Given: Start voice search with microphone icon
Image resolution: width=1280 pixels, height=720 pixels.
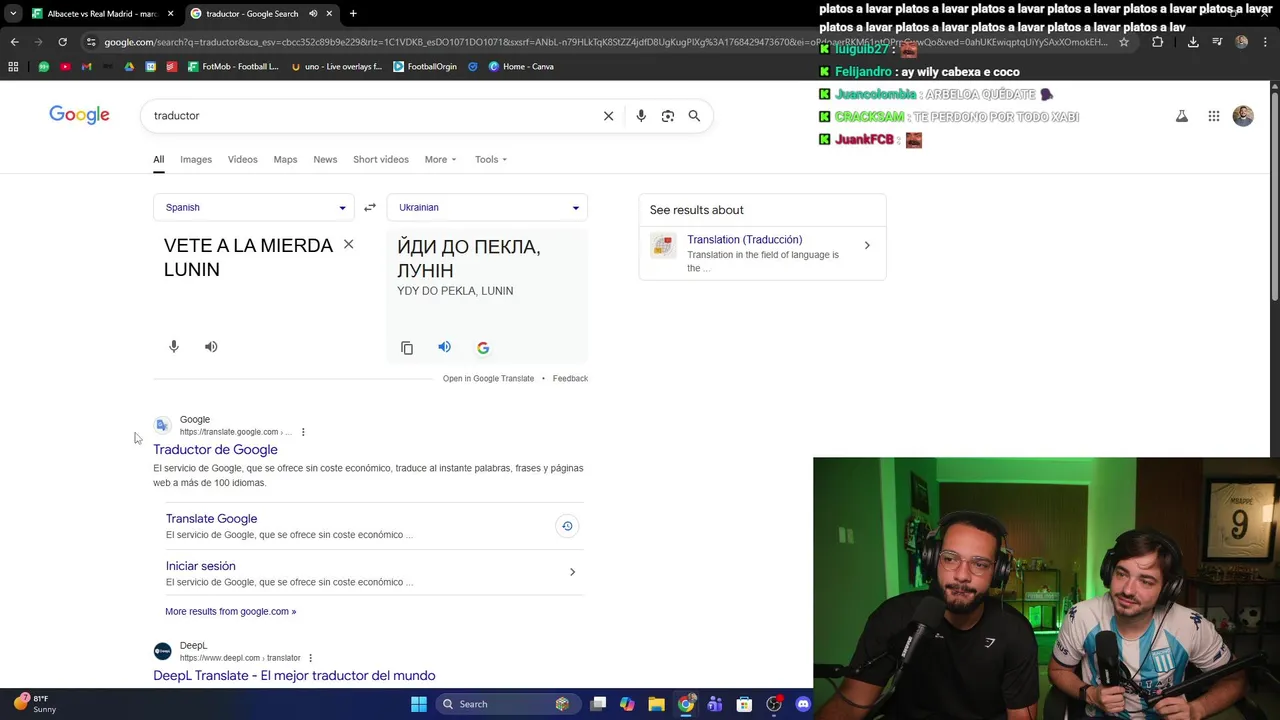Looking at the screenshot, I should (x=641, y=116).
